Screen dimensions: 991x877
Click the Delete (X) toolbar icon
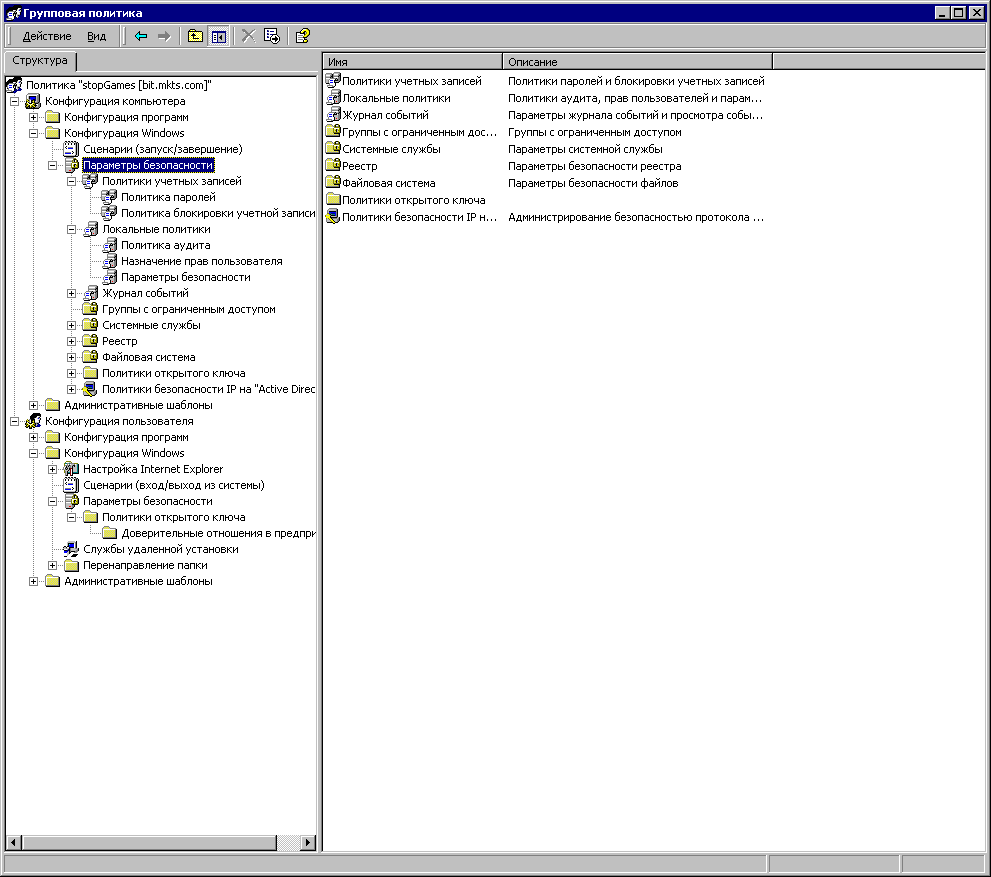248,37
